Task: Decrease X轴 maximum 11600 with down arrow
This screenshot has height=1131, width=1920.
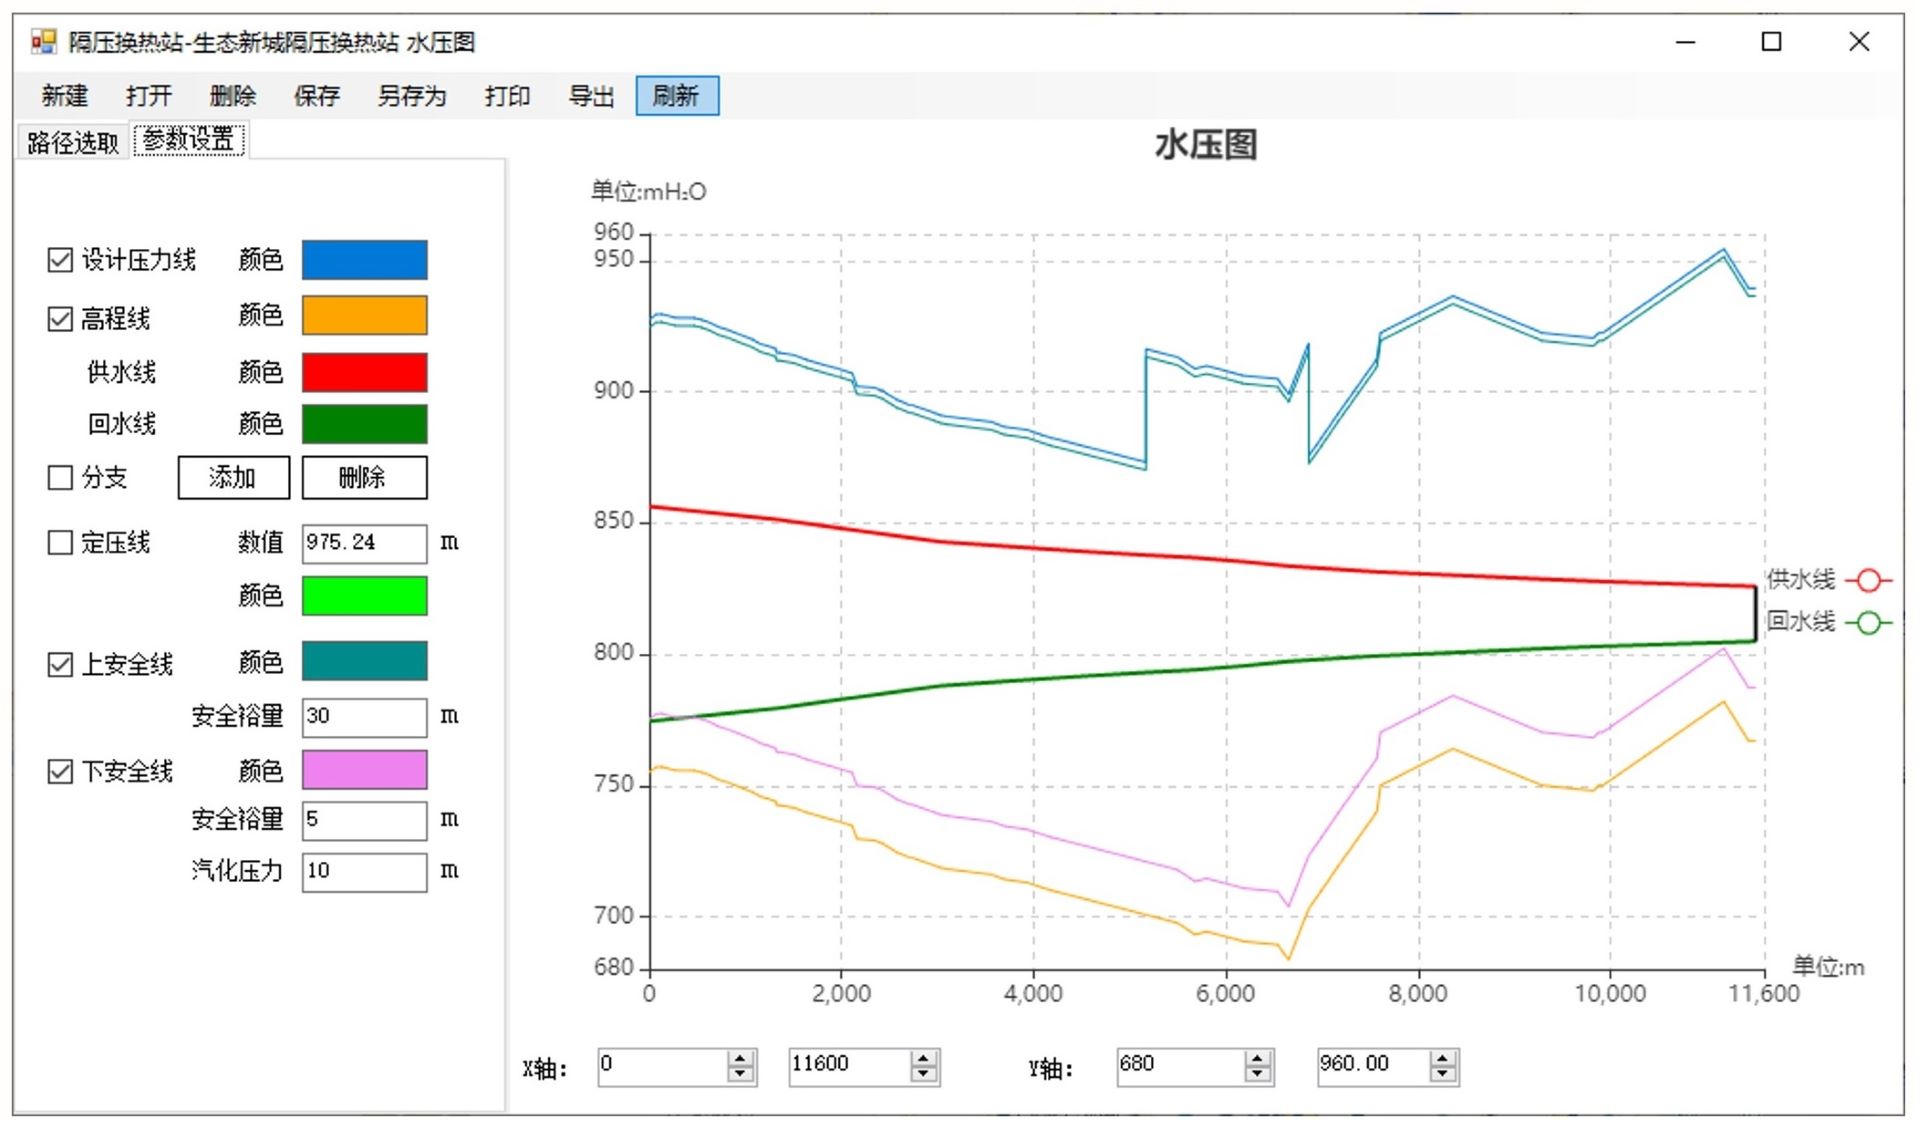Action: pos(924,1075)
